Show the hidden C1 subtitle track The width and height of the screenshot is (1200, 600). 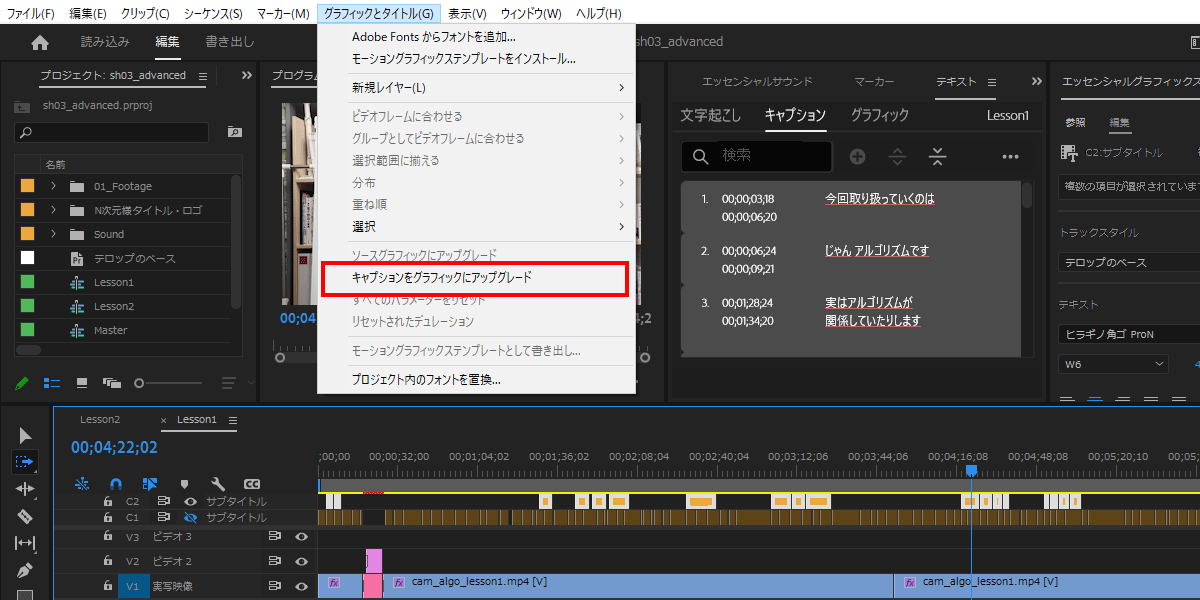(190, 517)
